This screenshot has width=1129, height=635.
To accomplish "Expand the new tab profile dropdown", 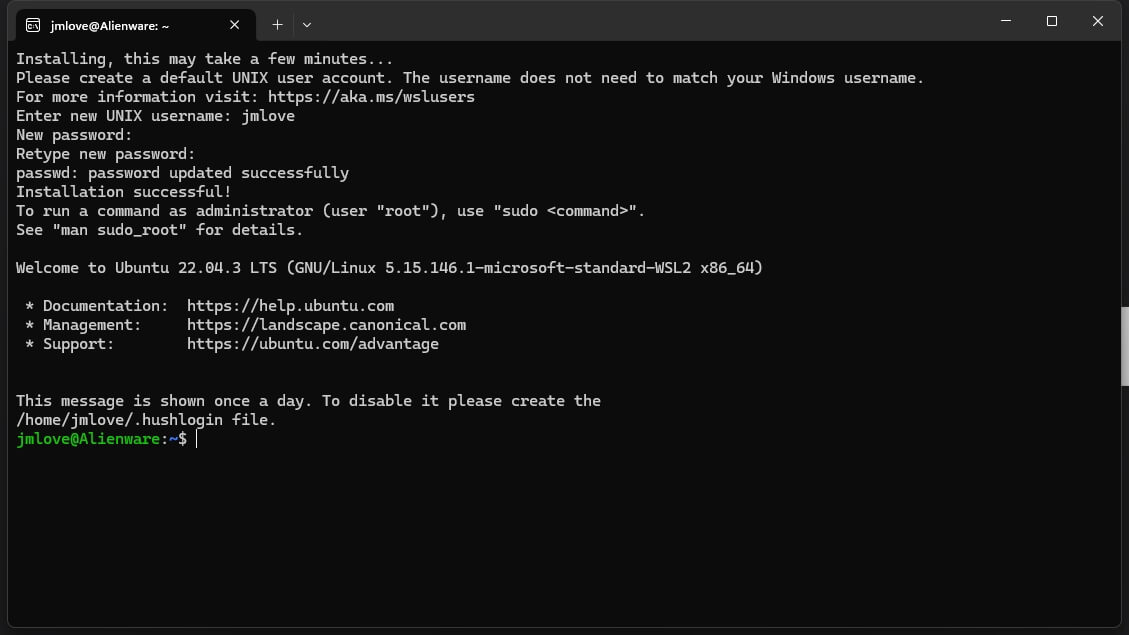I will point(307,25).
